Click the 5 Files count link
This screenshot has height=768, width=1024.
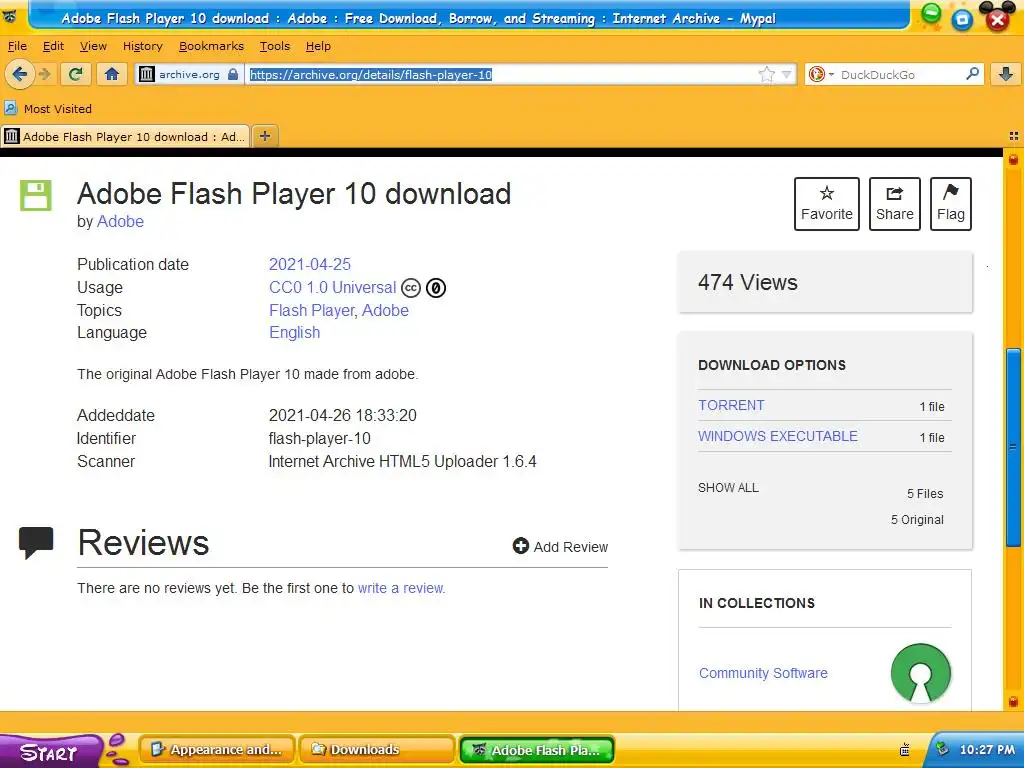pyautogui.click(x=925, y=494)
